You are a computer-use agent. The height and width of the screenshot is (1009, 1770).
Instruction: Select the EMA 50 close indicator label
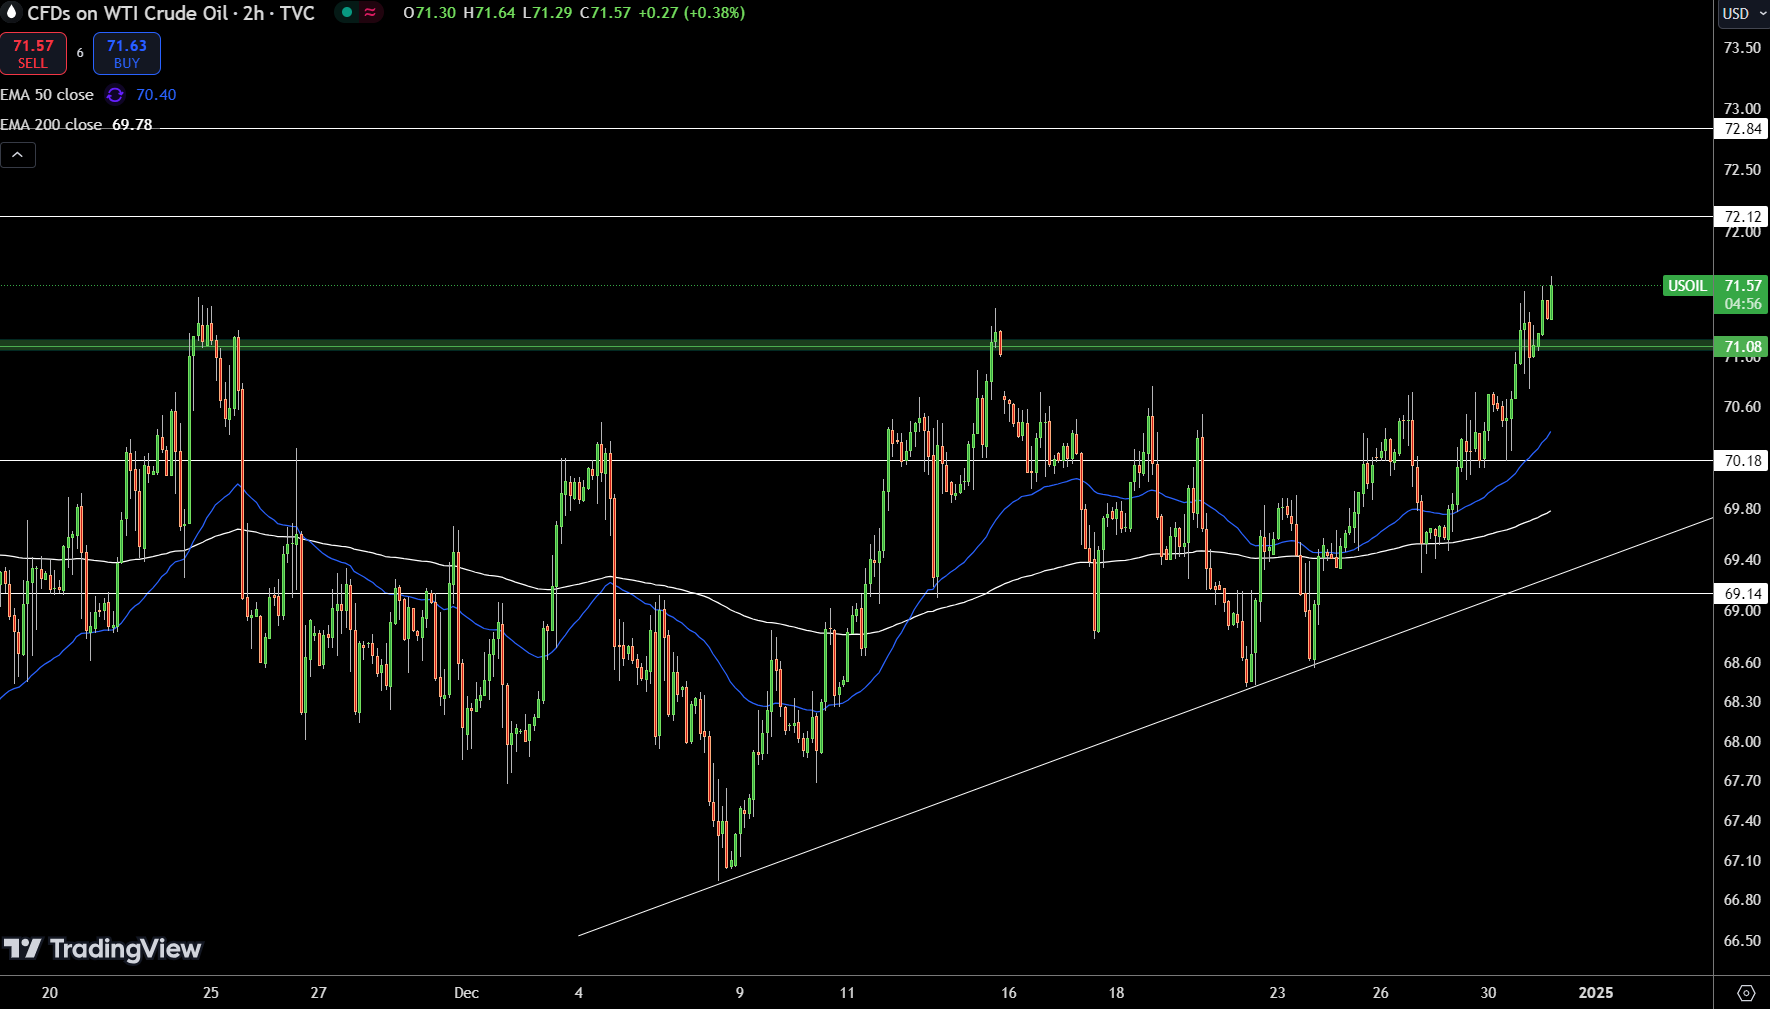[x=47, y=95]
